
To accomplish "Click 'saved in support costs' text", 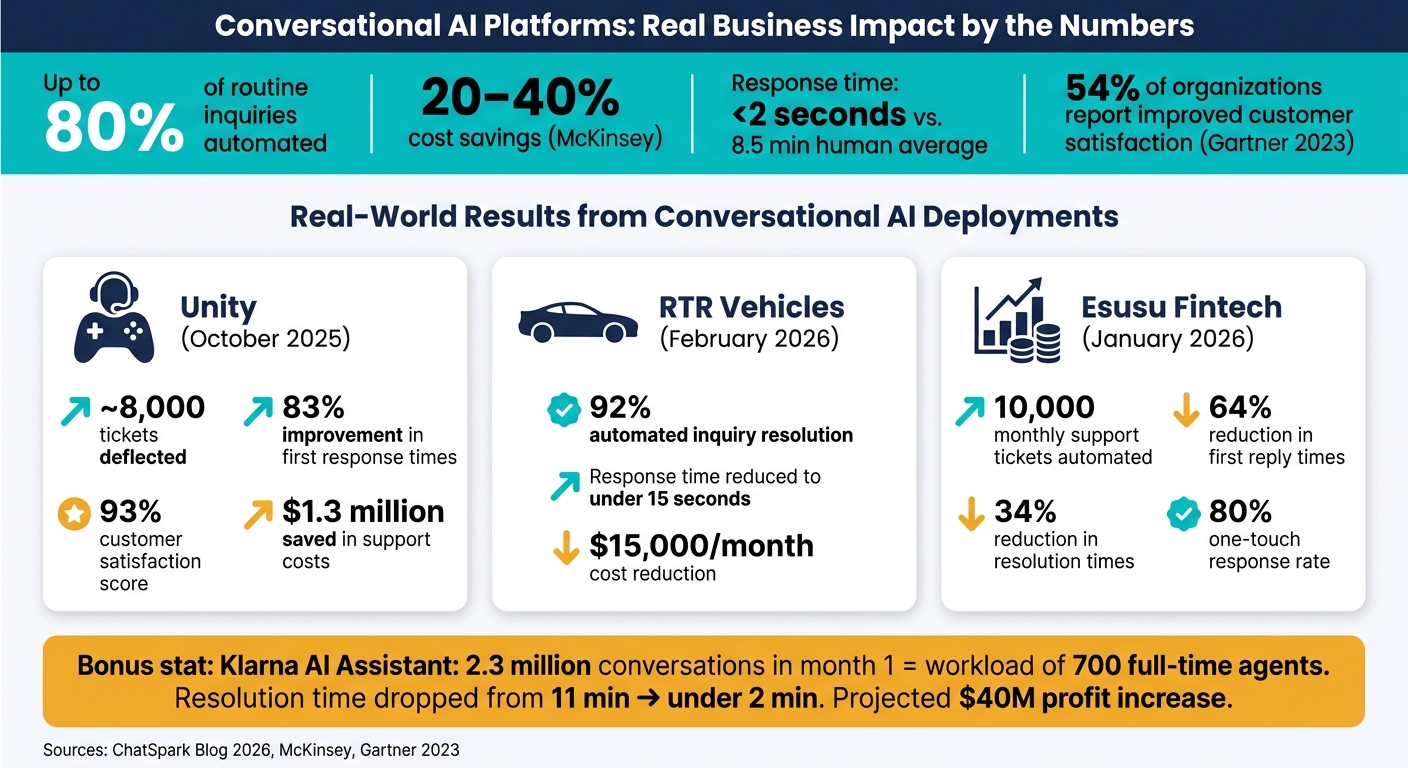I will tap(356, 550).
